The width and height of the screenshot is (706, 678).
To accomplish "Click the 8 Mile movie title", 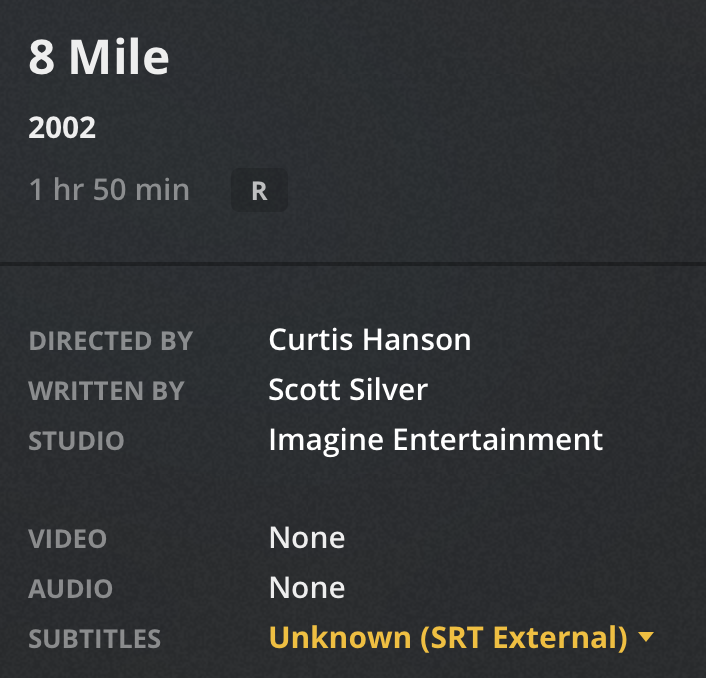I will click(x=99, y=58).
